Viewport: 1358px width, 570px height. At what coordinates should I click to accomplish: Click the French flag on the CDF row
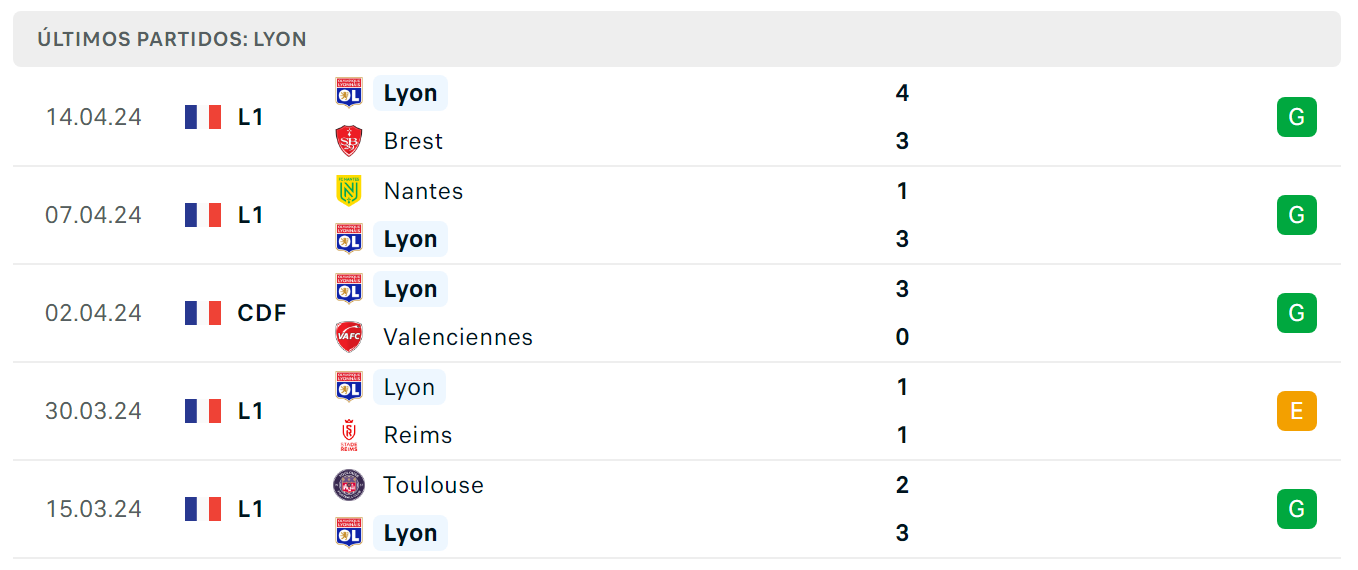(x=203, y=313)
